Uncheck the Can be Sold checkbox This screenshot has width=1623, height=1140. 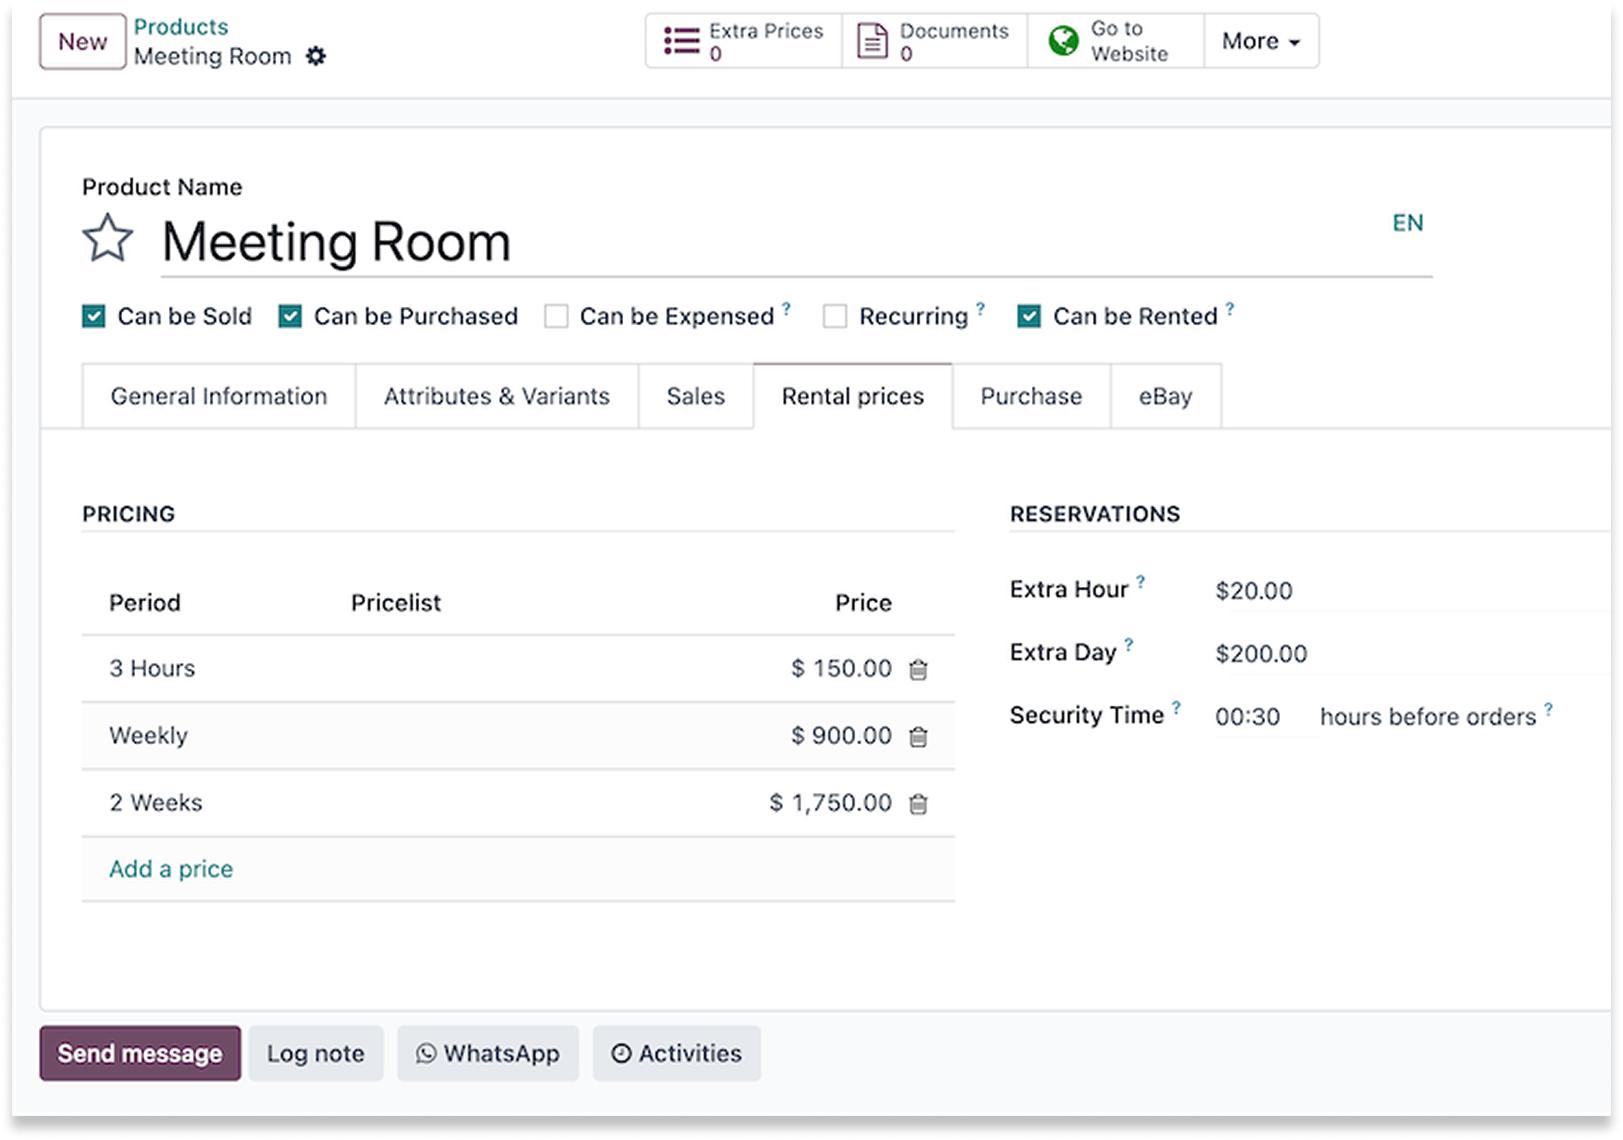[94, 317]
